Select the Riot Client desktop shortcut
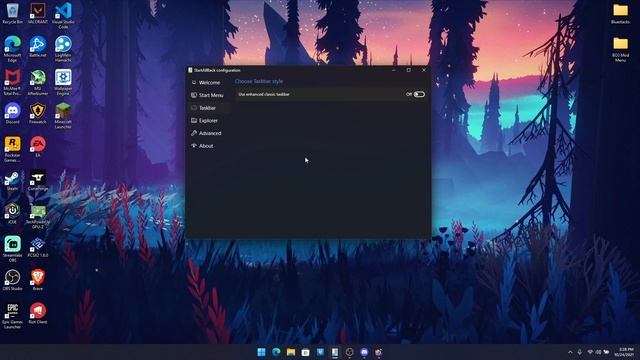 [x=38, y=313]
